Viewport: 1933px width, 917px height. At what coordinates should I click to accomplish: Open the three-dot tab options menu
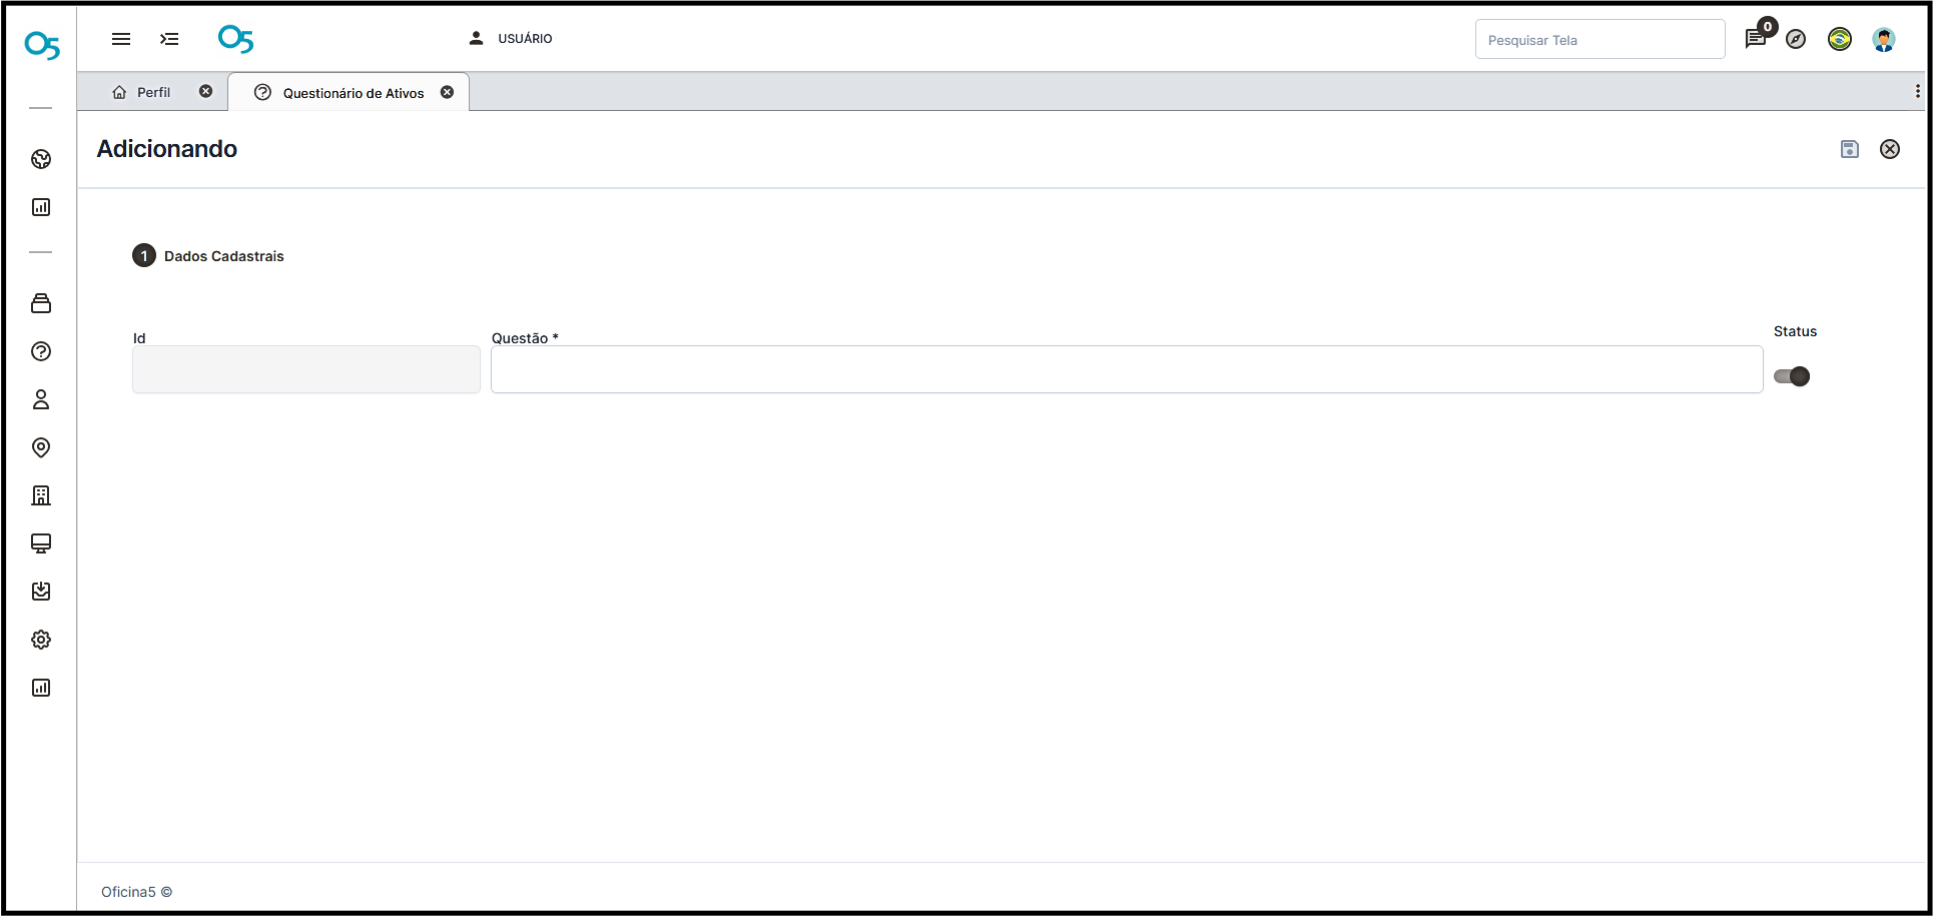1916,91
